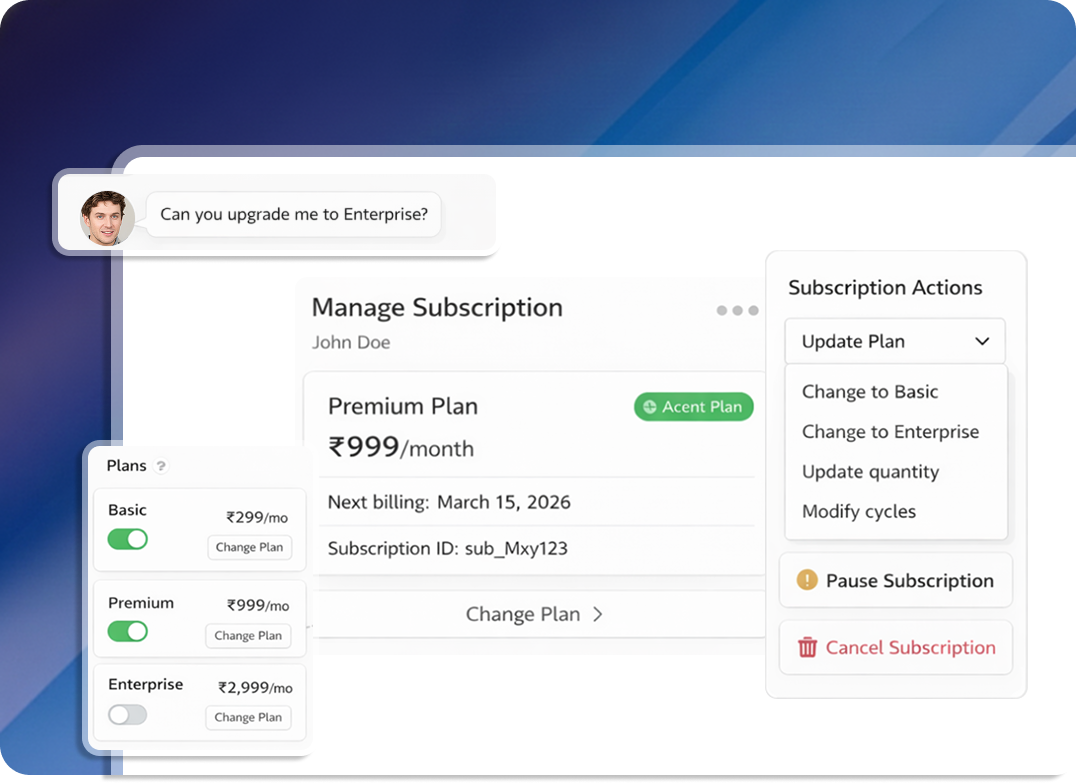Enable the Enterprise plan toggle
The width and height of the screenshot is (1076, 783).
tap(127, 716)
